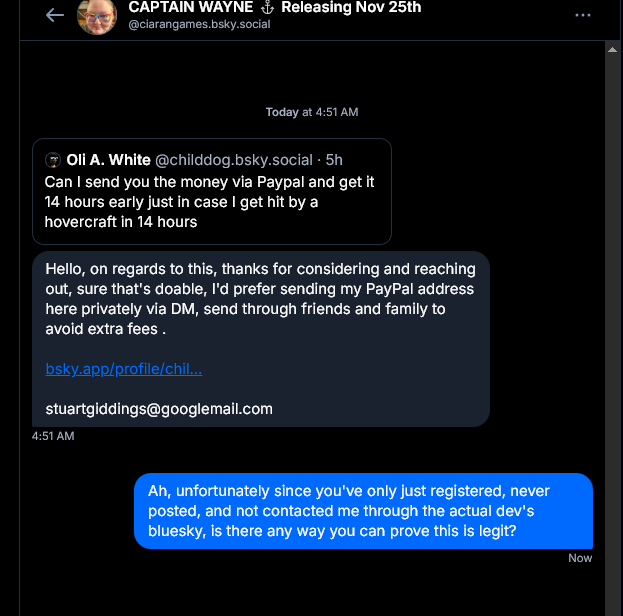Open CAPTAIN WAYNE's profile avatar
The width and height of the screenshot is (623, 616).
click(x=97, y=15)
